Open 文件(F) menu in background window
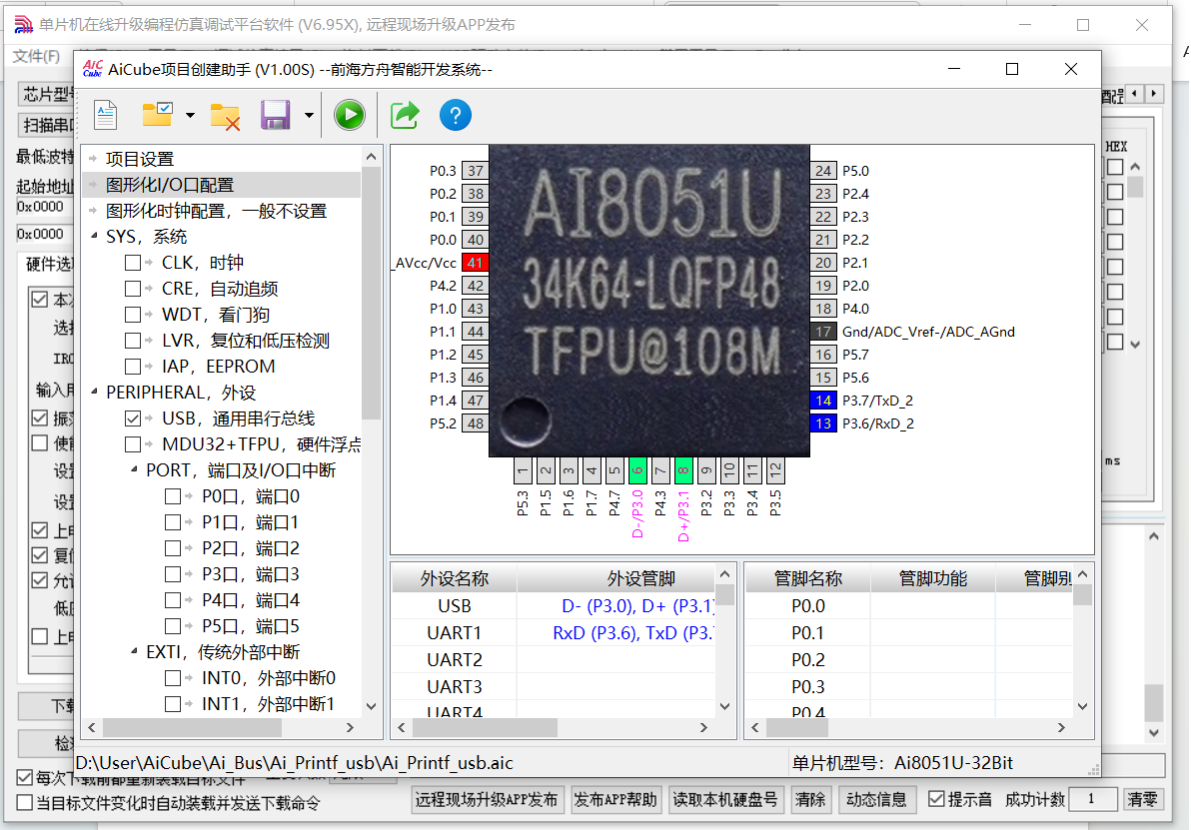 coord(36,56)
